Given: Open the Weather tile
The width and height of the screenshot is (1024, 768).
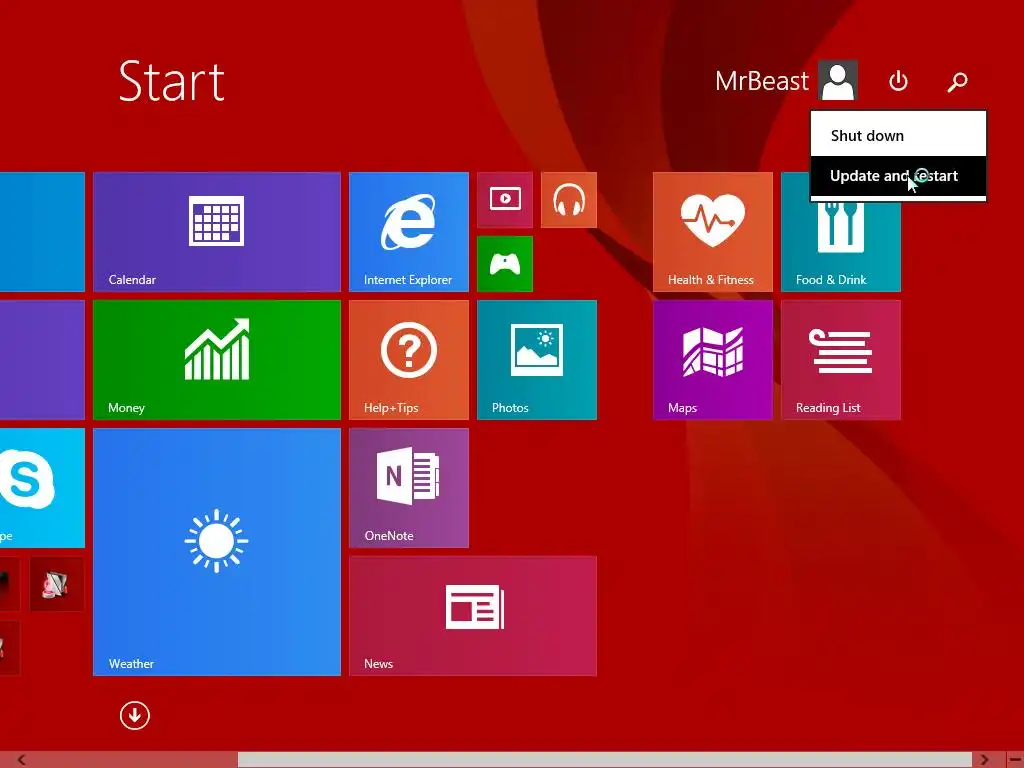Looking at the screenshot, I should click(217, 552).
